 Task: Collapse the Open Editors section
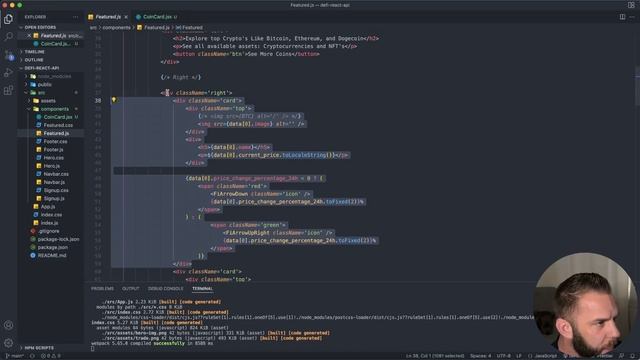51,27
